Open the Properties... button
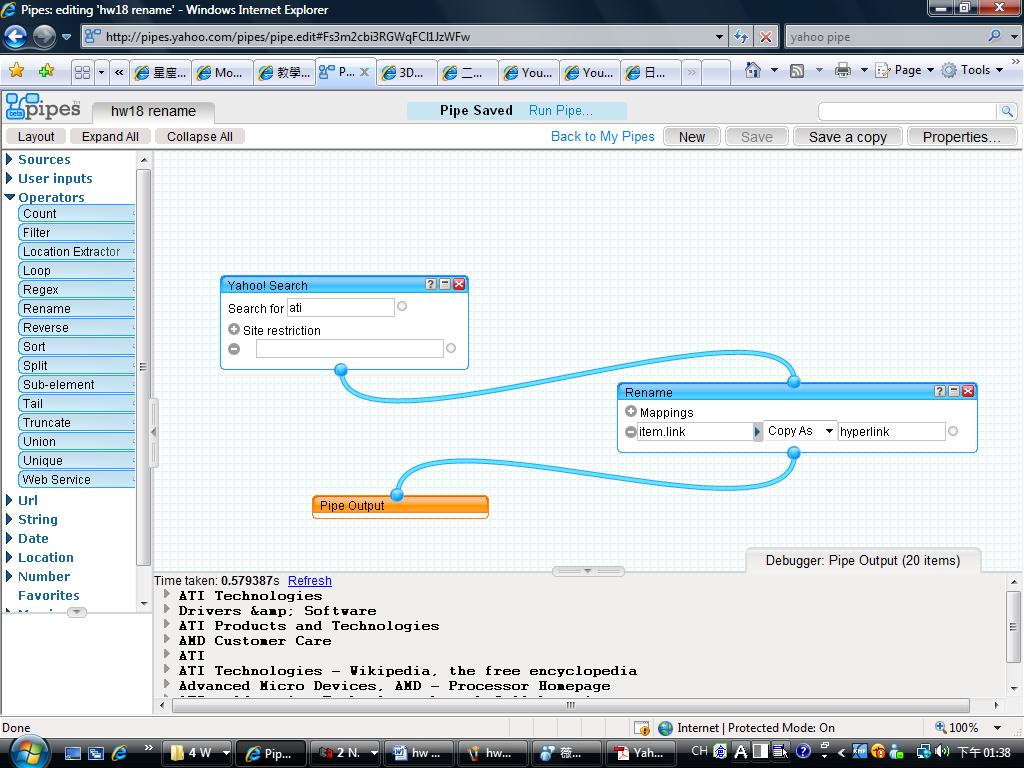Screen dimensions: 1024x768 point(961,136)
